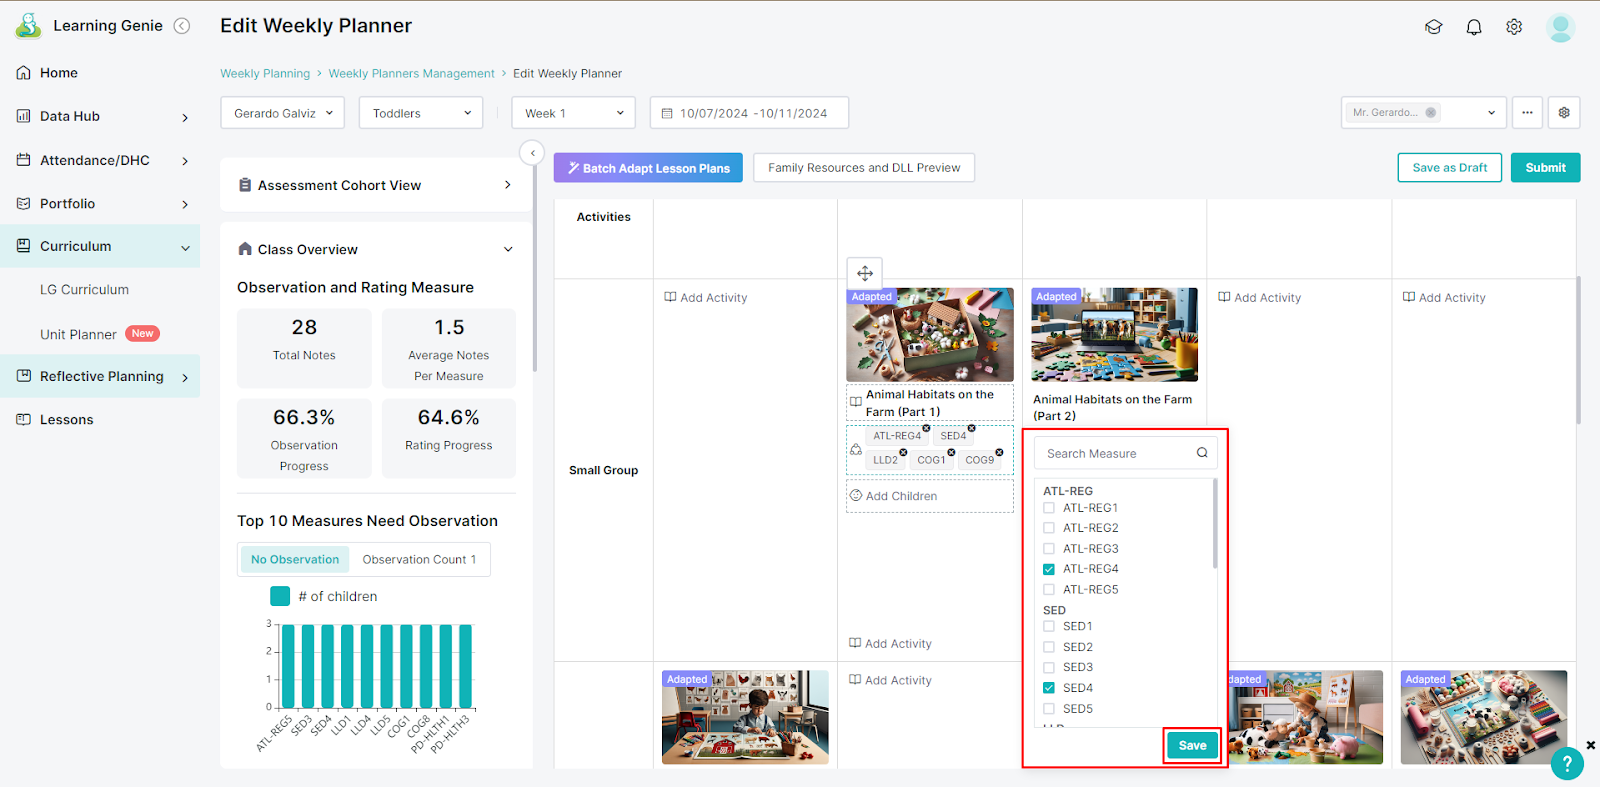Go to Home in sidebar
Viewport: 1600px width, 787px height.
pyautogui.click(x=58, y=73)
